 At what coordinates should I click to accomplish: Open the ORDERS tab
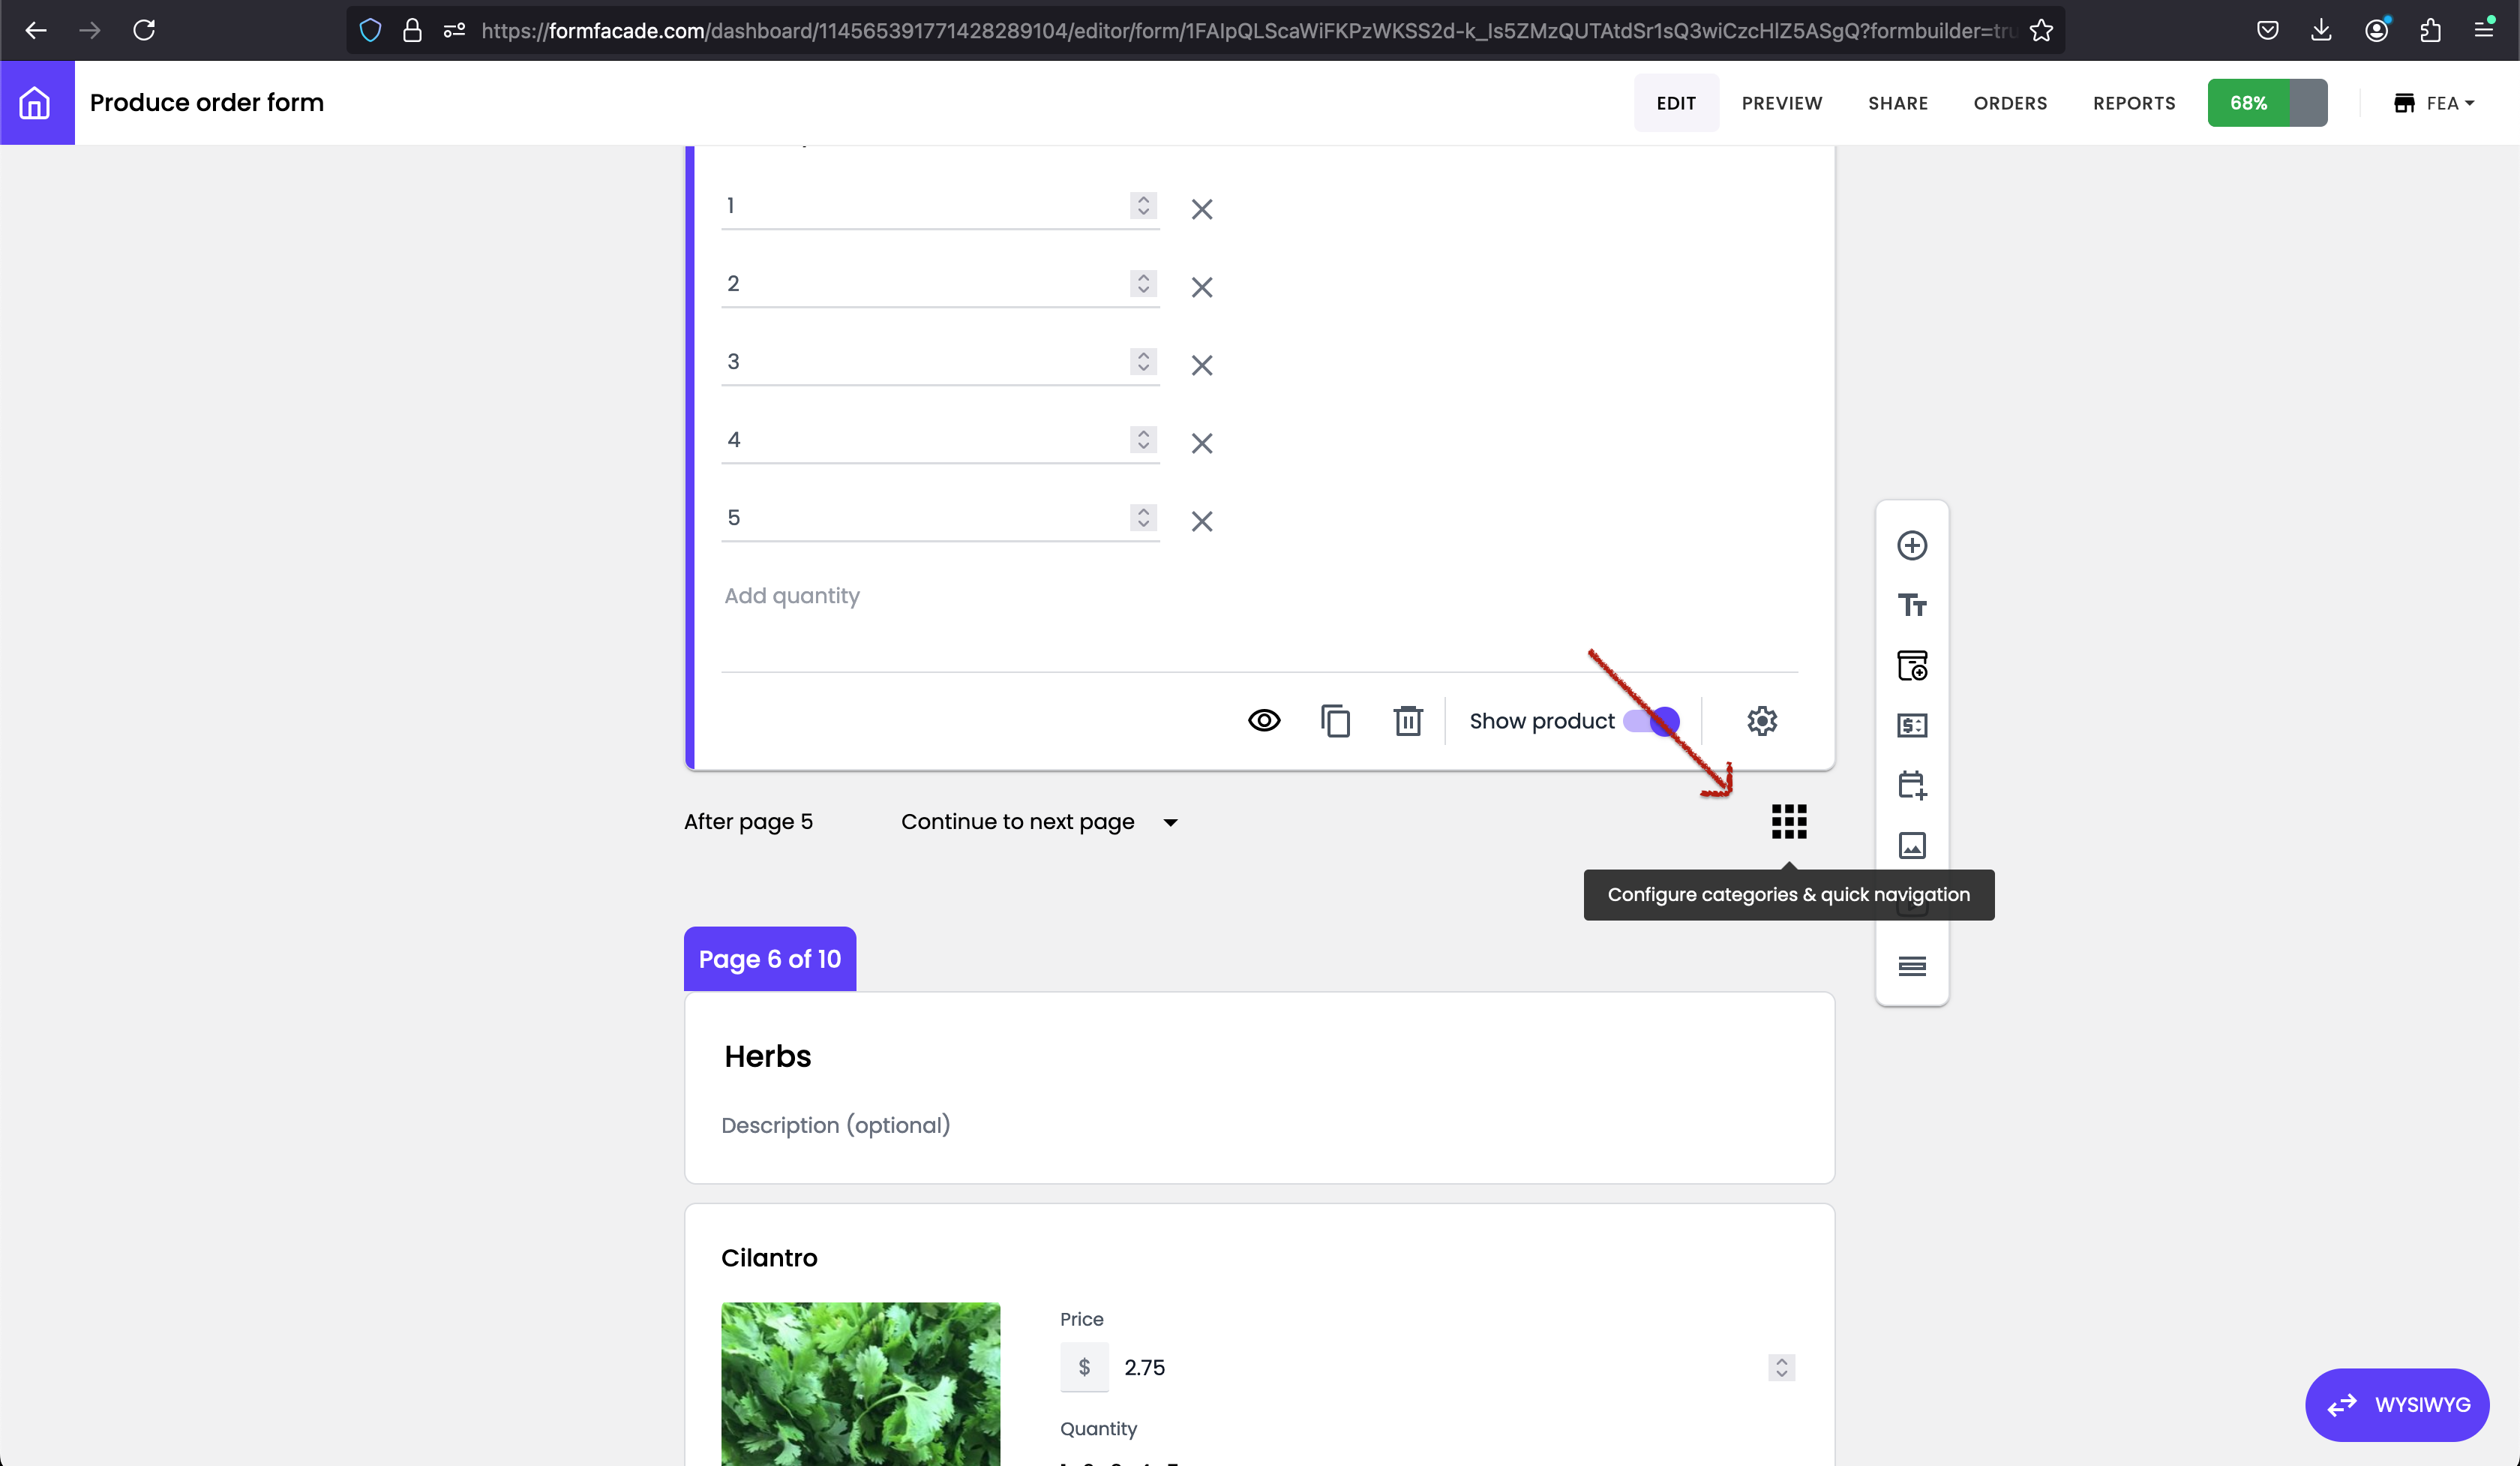2010,103
